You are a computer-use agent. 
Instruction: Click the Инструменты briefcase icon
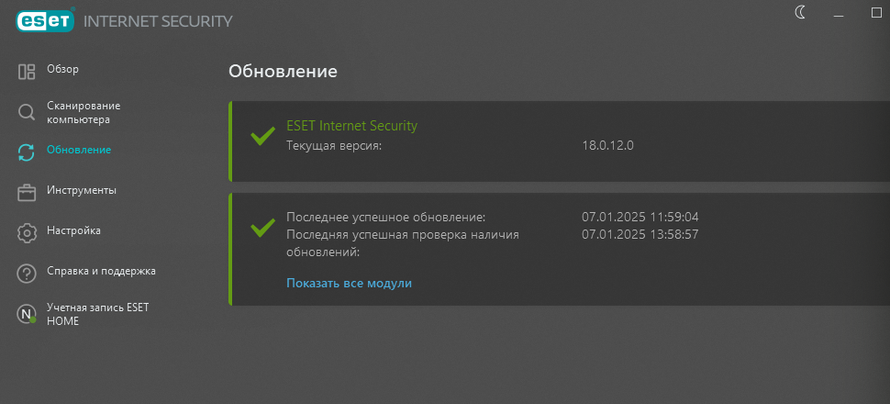27,191
